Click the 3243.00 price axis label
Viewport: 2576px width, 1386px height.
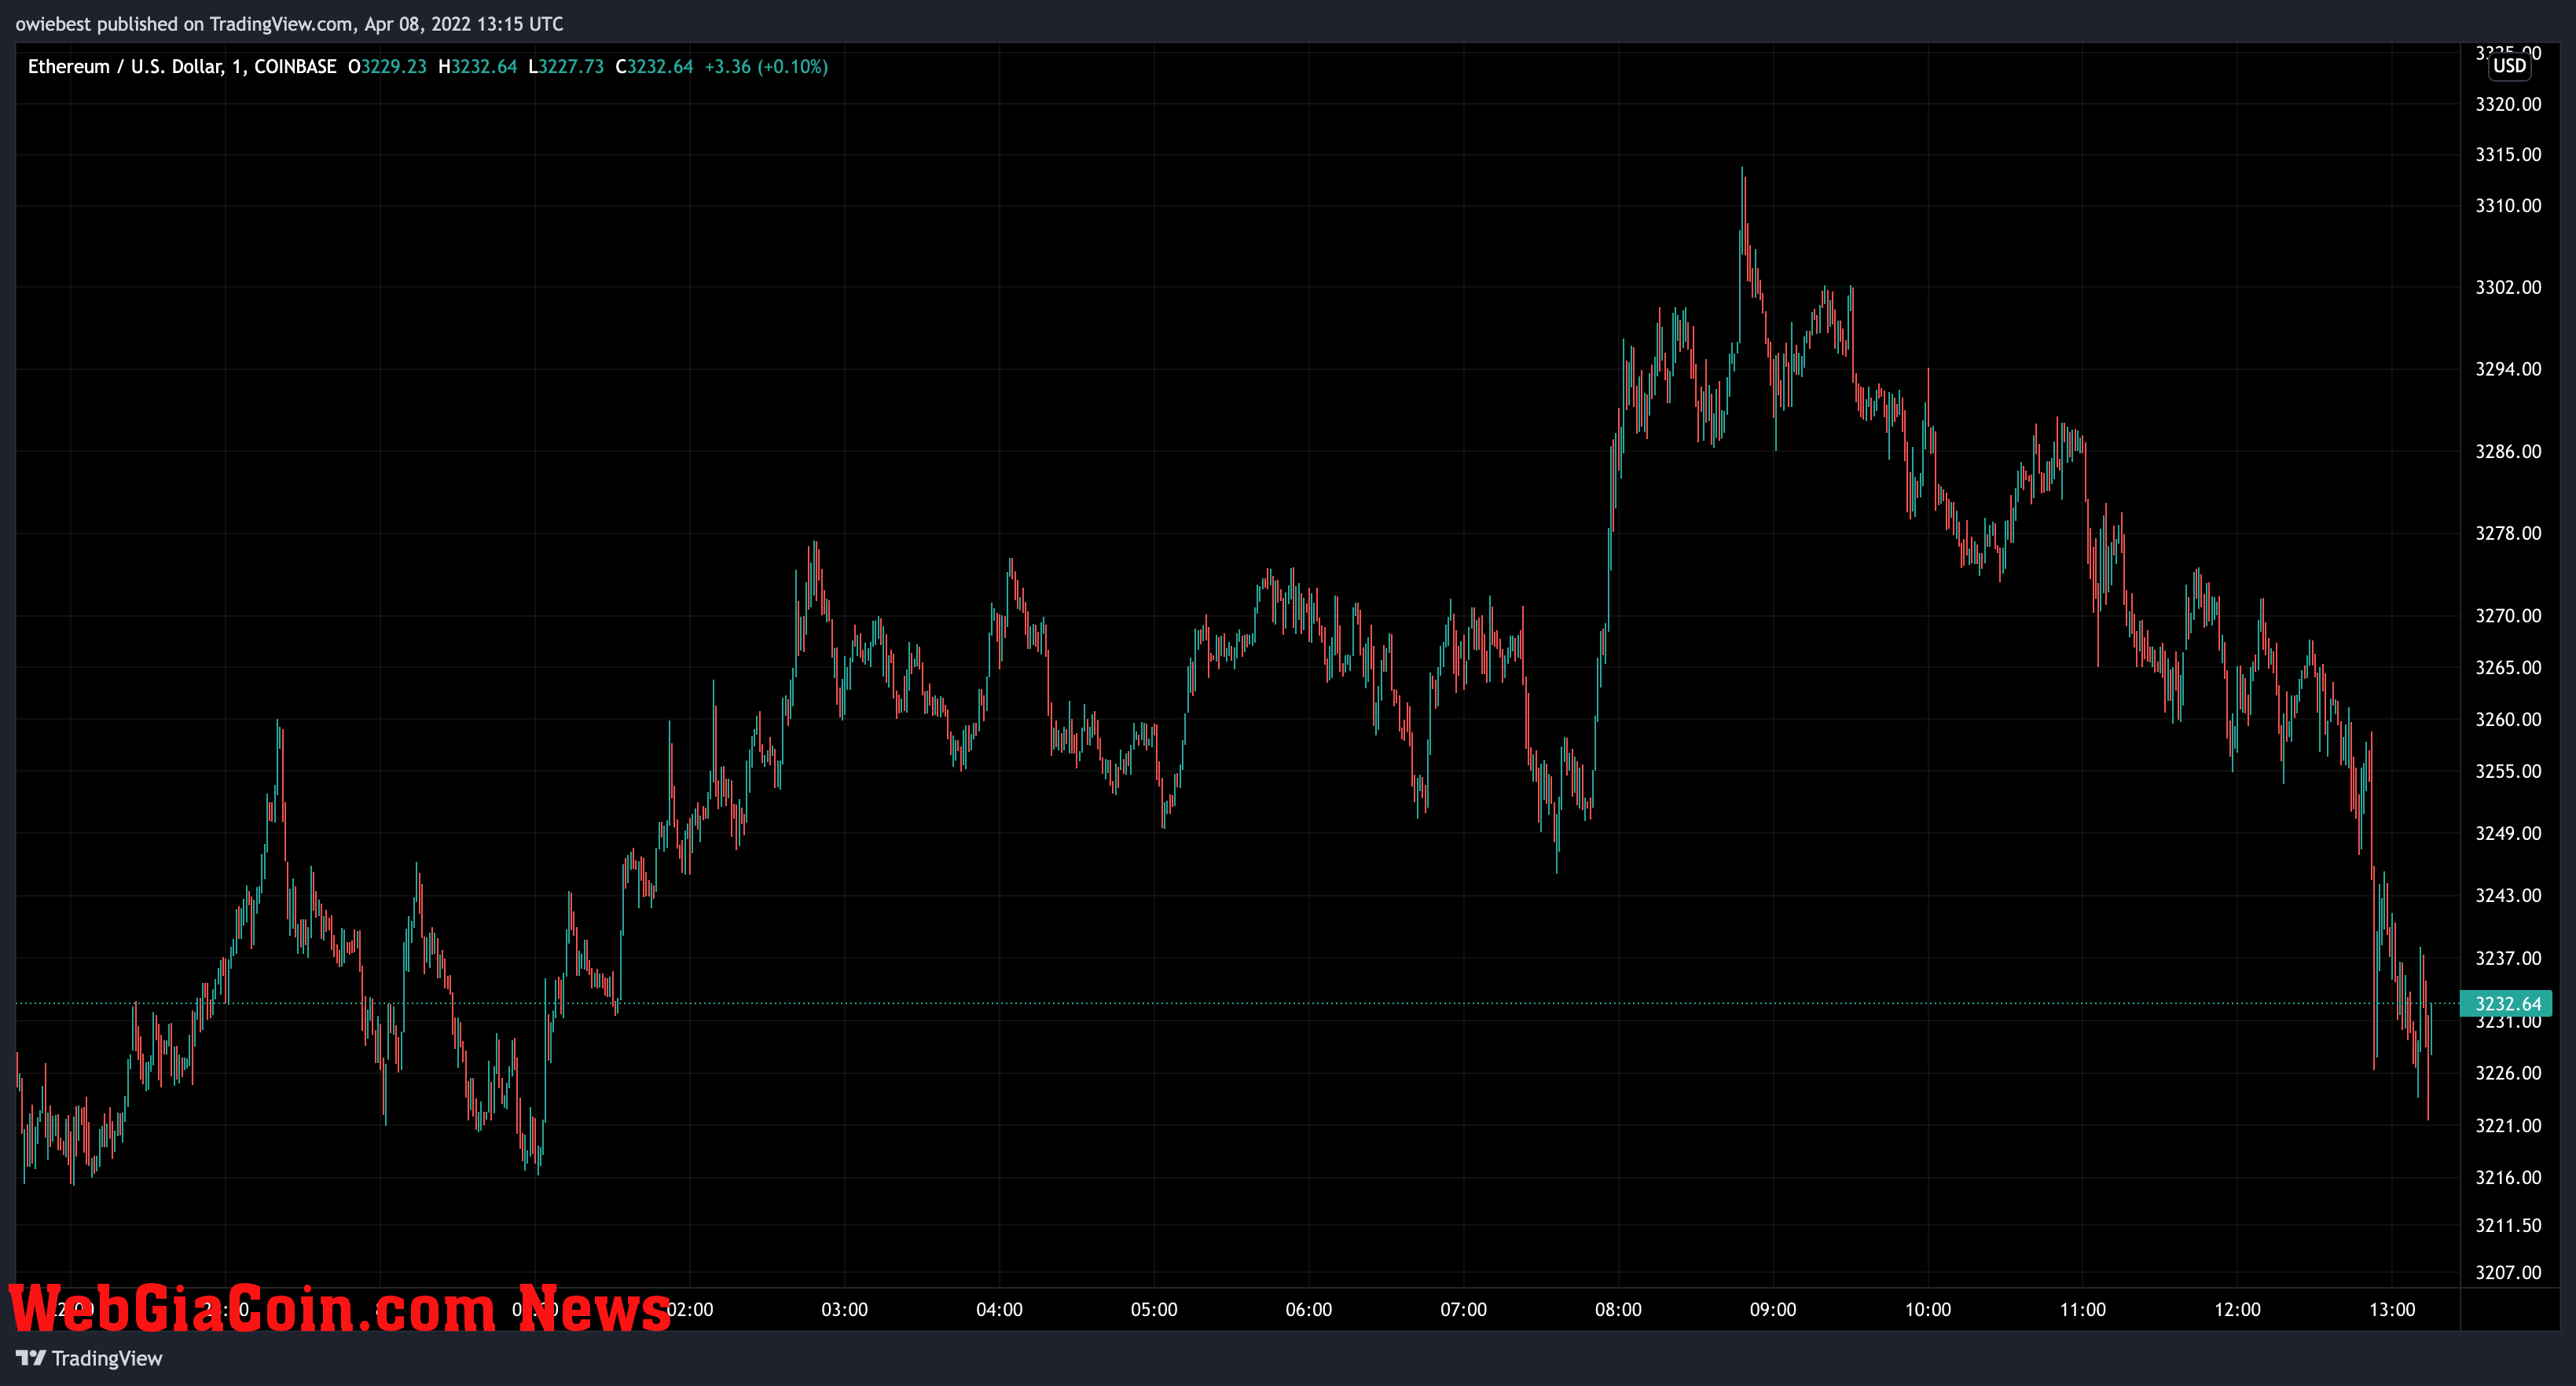[2508, 895]
